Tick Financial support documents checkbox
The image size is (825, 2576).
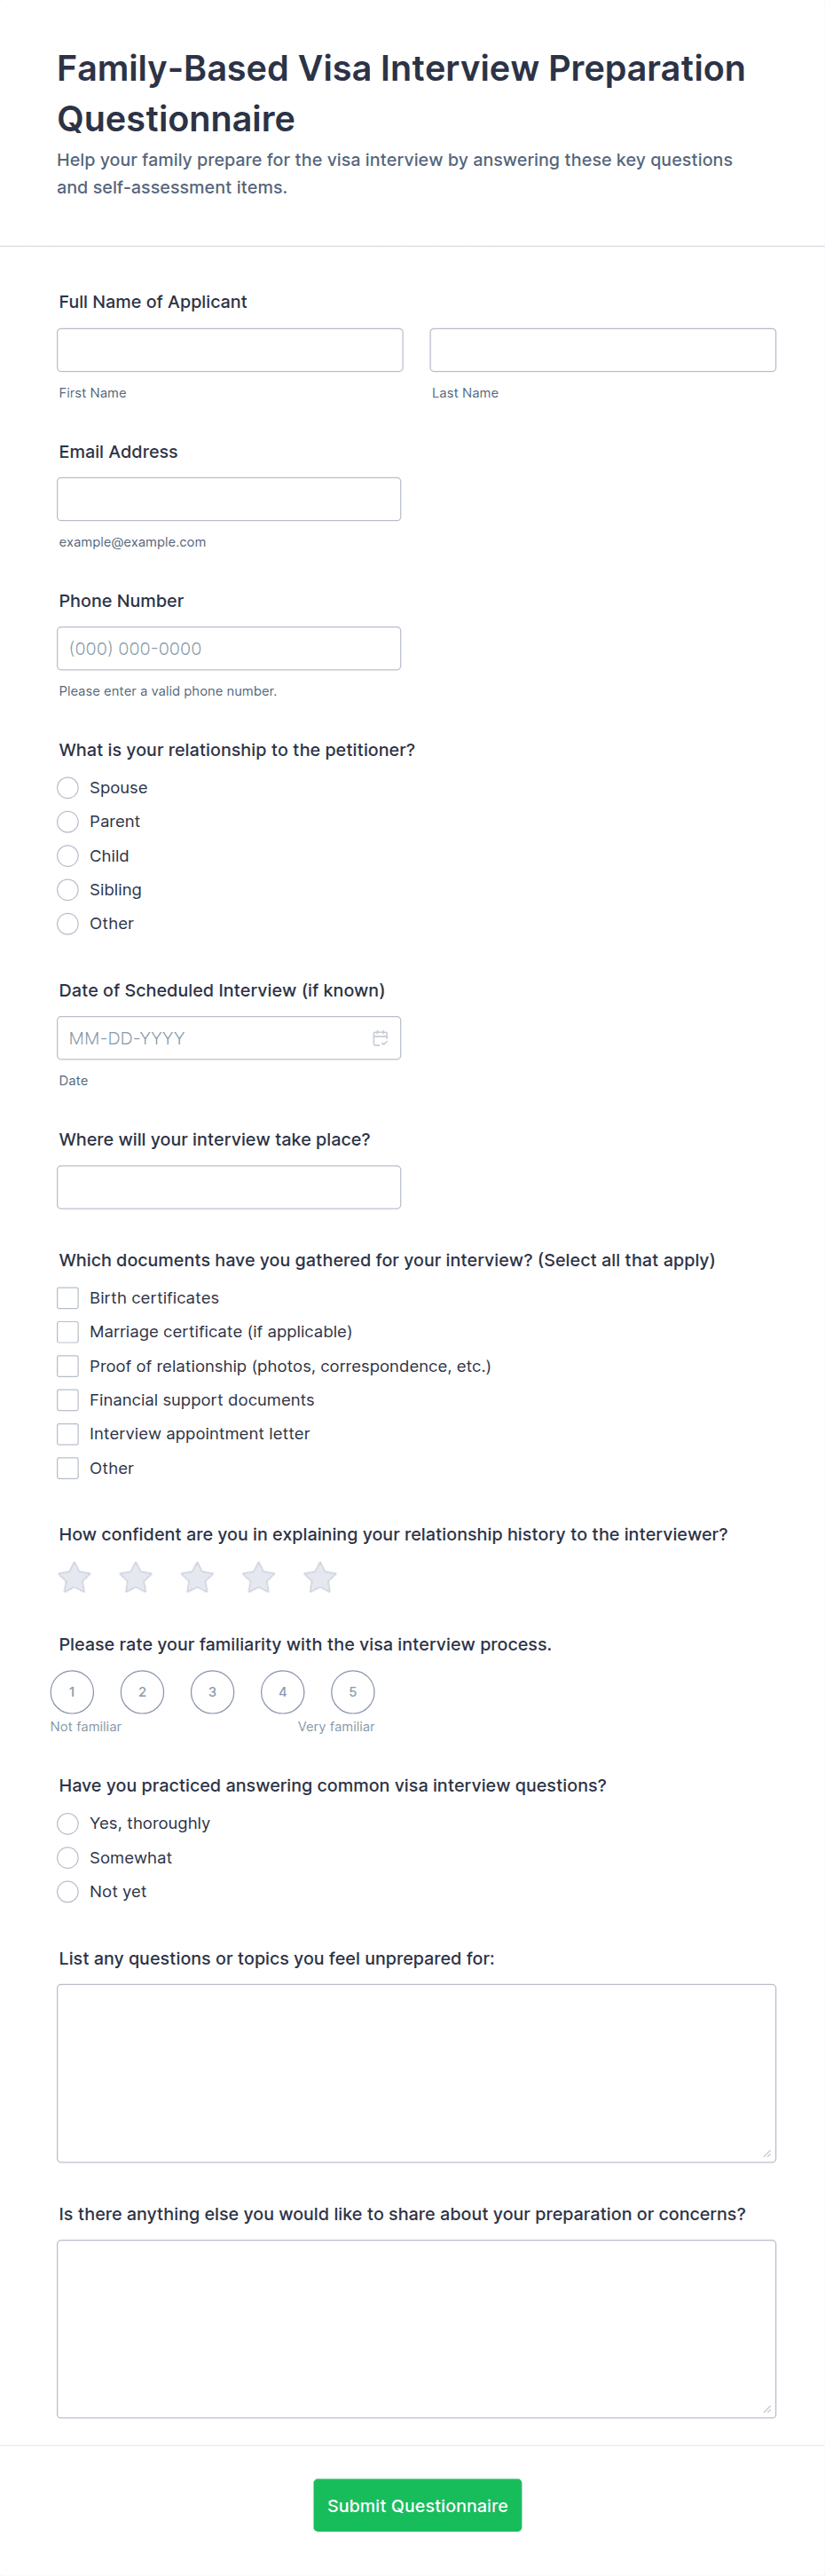68,1400
